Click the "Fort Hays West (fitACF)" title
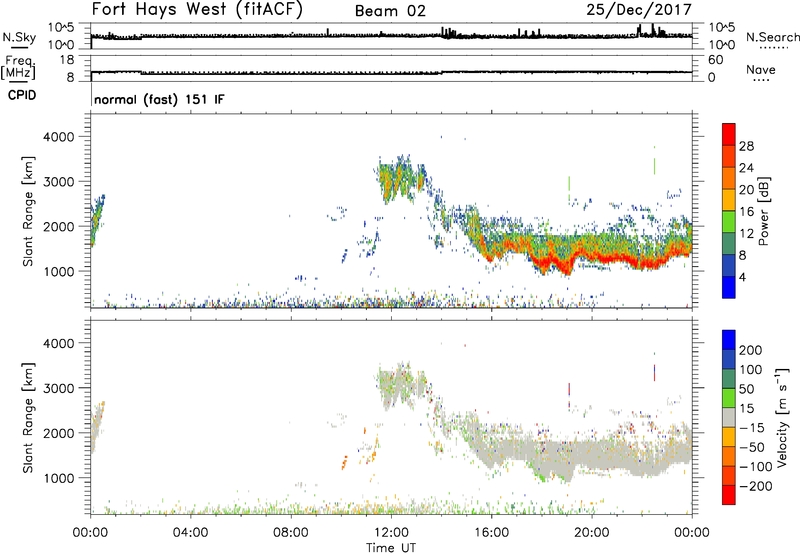This screenshot has width=800, height=554. [x=197, y=10]
